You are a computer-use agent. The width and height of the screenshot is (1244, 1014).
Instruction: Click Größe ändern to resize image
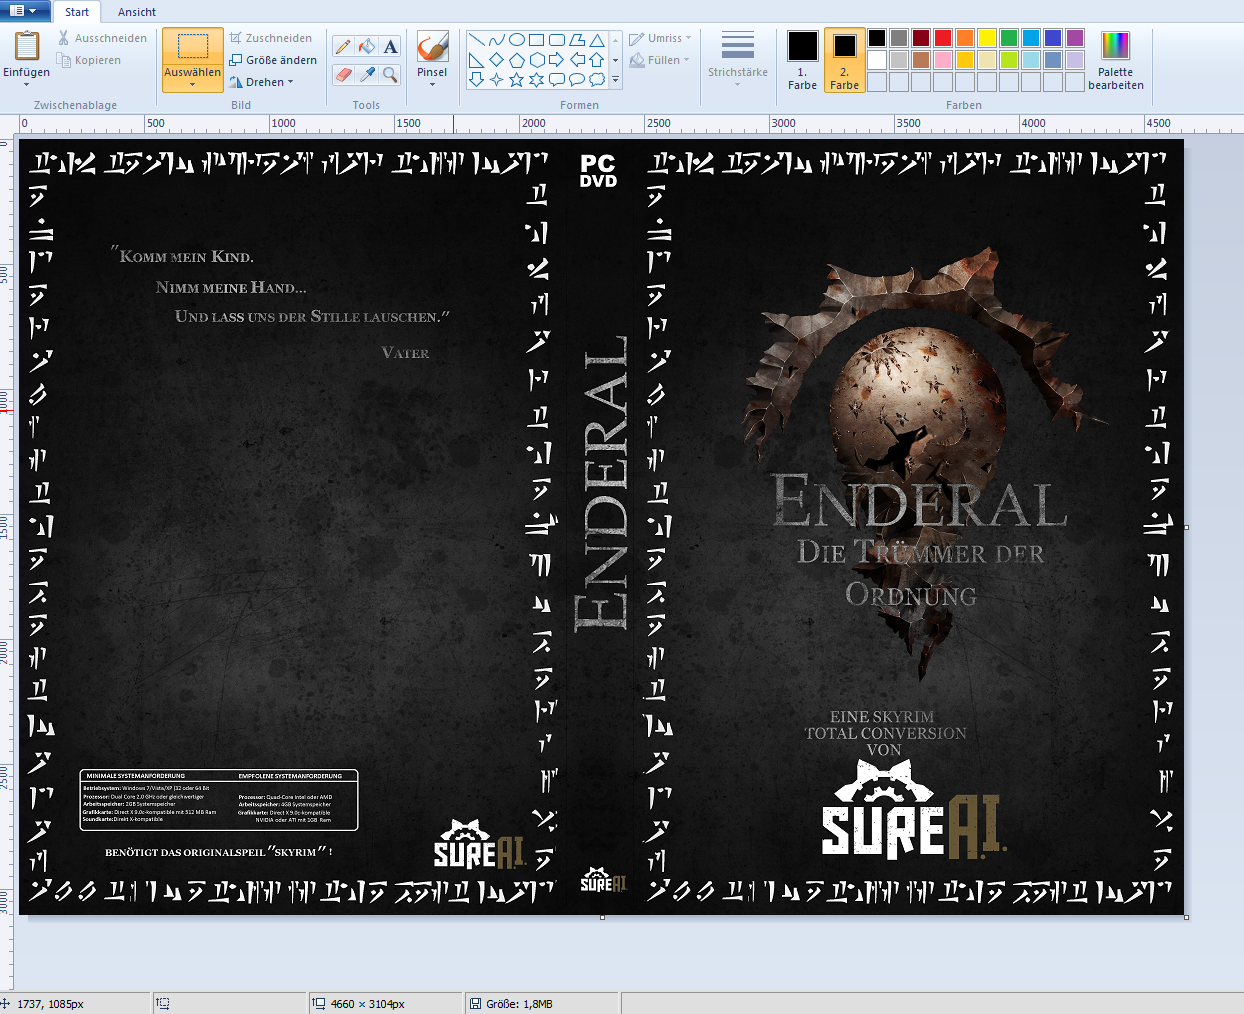(x=273, y=60)
